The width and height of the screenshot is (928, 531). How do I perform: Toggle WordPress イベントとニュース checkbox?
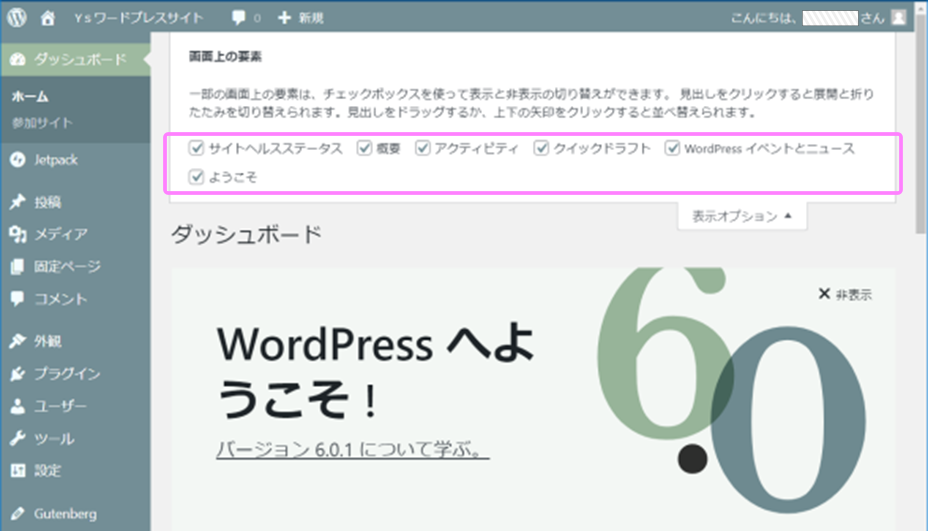pyautogui.click(x=672, y=148)
